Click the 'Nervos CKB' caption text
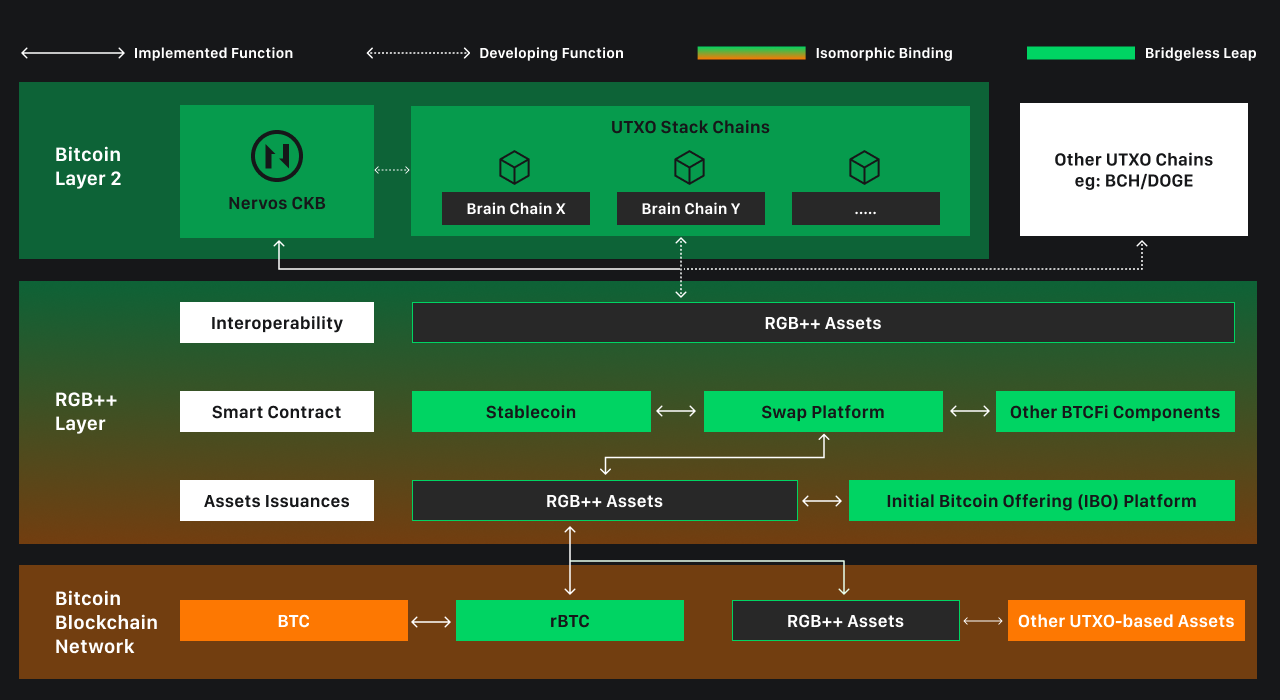Screen dimensions: 1280x700 tap(277, 203)
